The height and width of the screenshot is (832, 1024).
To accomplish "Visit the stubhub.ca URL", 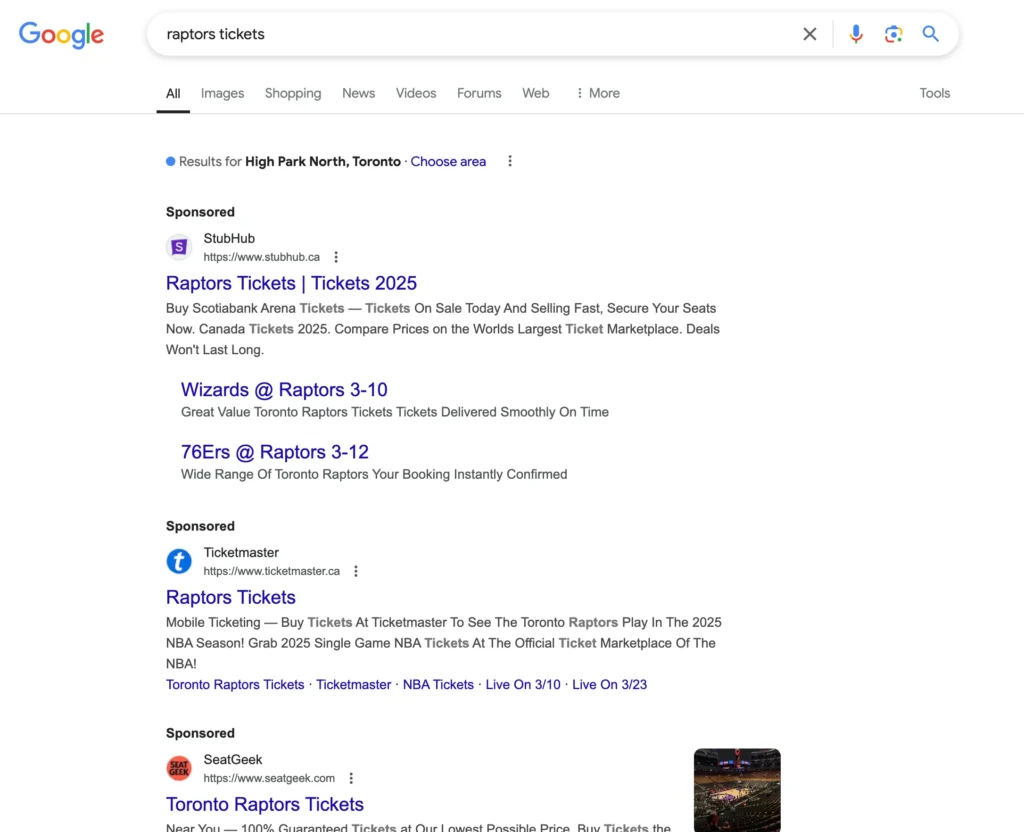I will coord(261,257).
